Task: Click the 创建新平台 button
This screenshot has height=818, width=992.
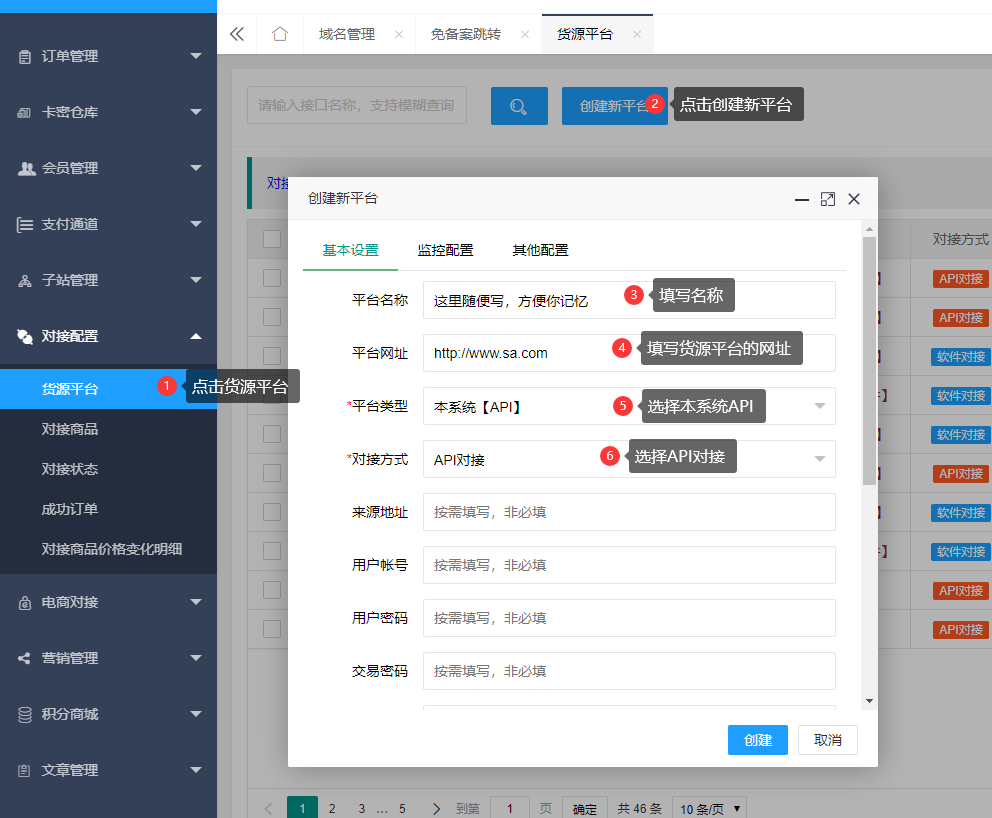Action: [614, 106]
